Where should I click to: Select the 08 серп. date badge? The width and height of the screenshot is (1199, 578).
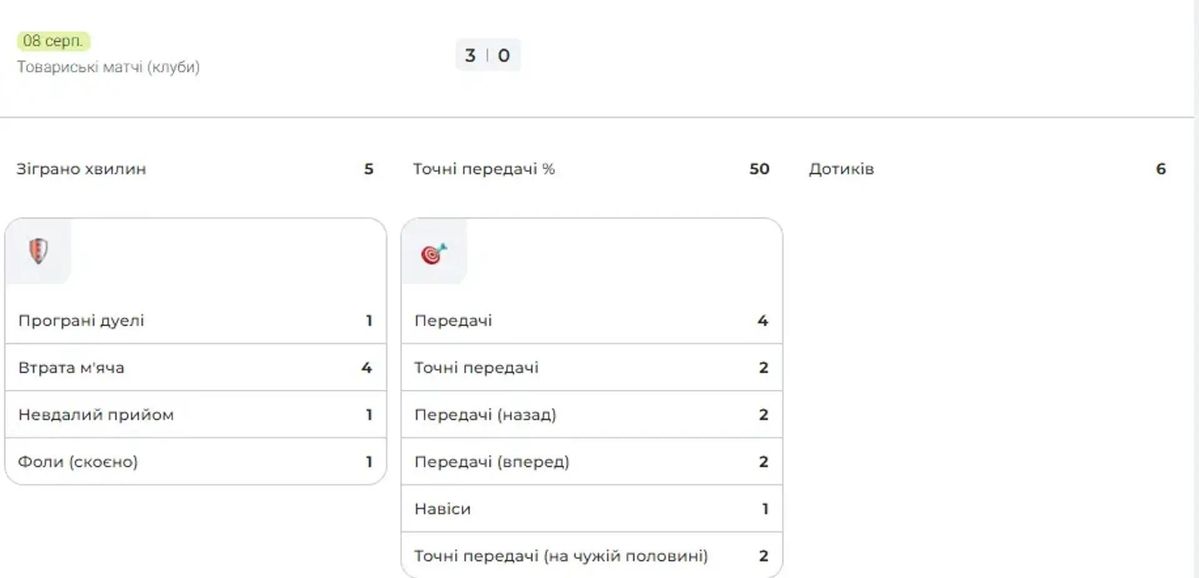click(54, 41)
